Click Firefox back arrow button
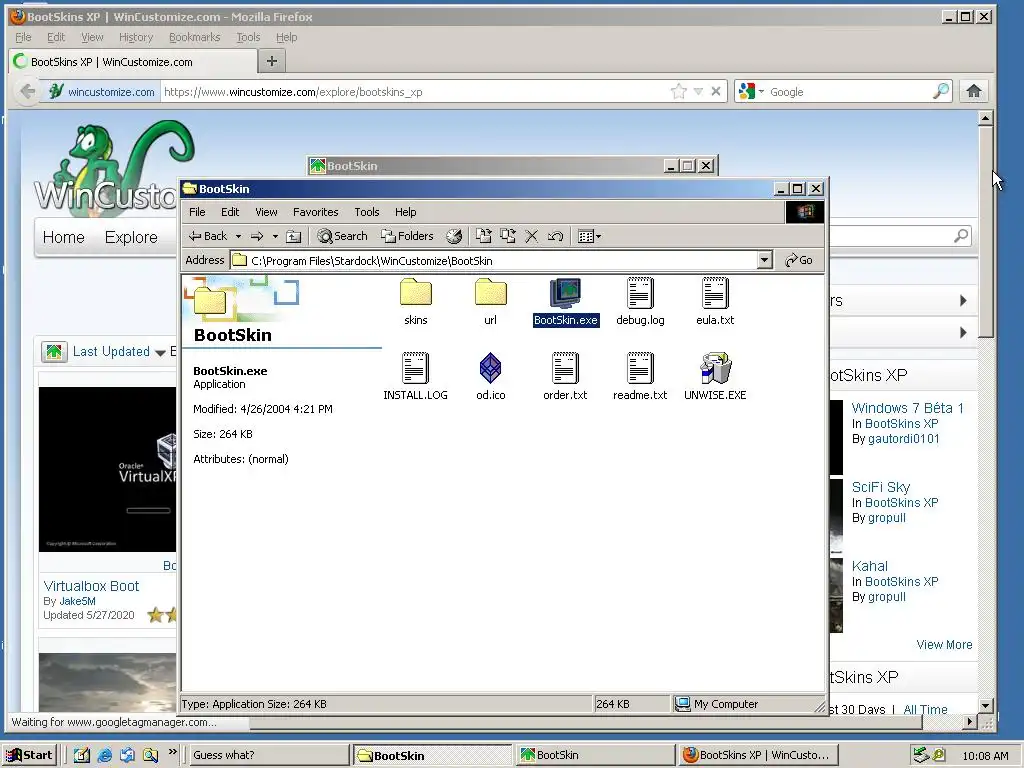Screen dimensions: 1024x768 (27, 91)
